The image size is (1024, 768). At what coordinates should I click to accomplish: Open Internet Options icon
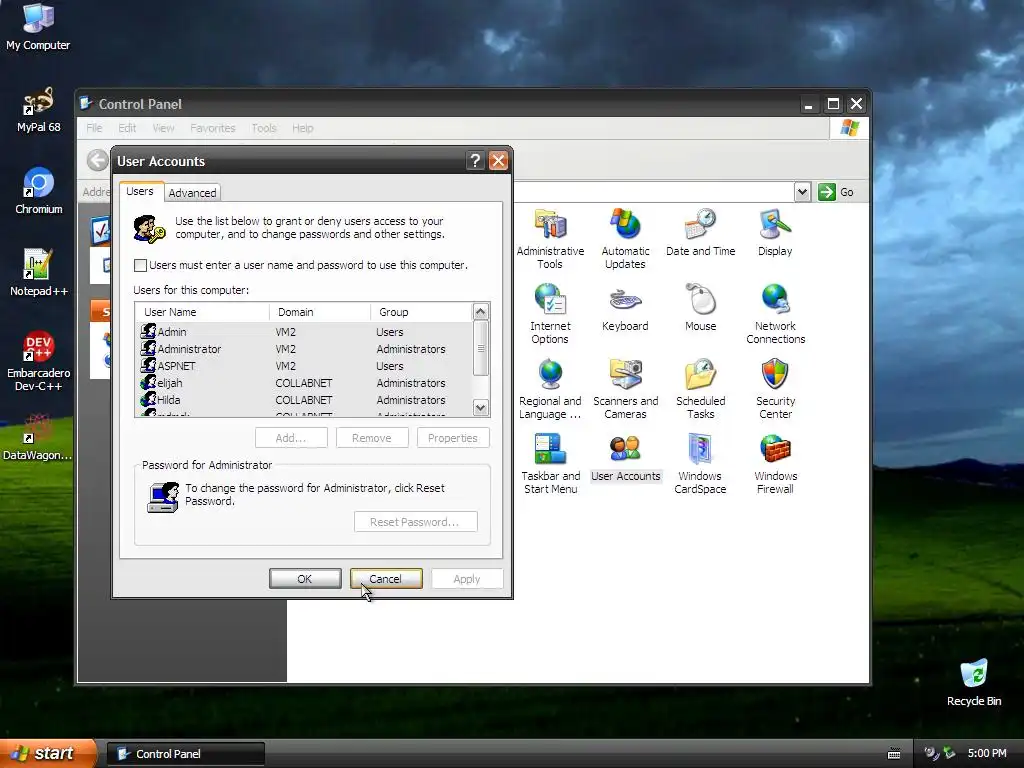click(550, 313)
